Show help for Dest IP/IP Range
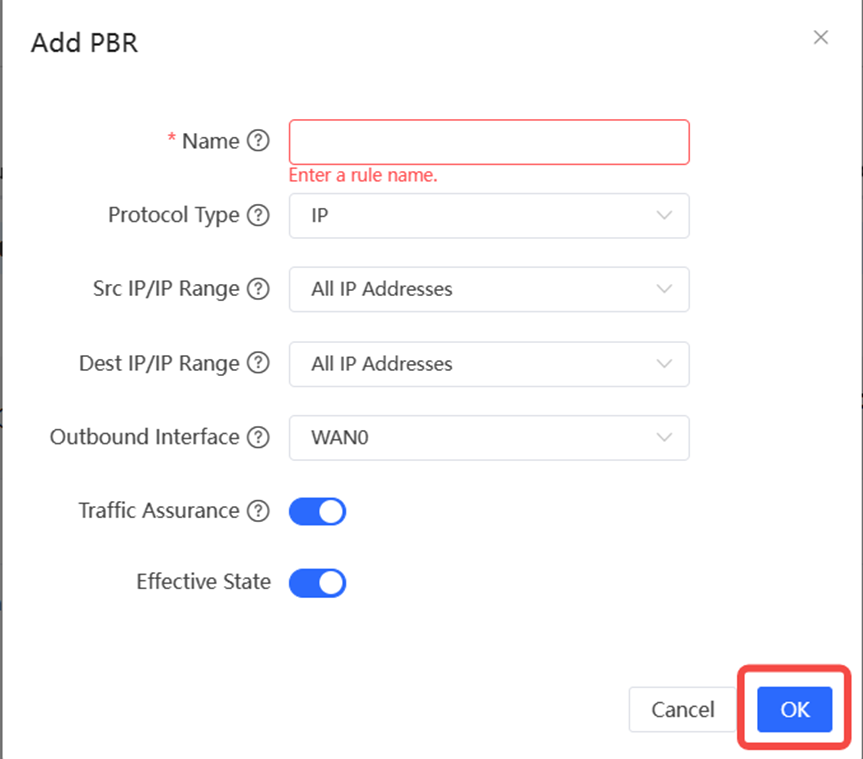Image resolution: width=863 pixels, height=759 pixels. [259, 363]
